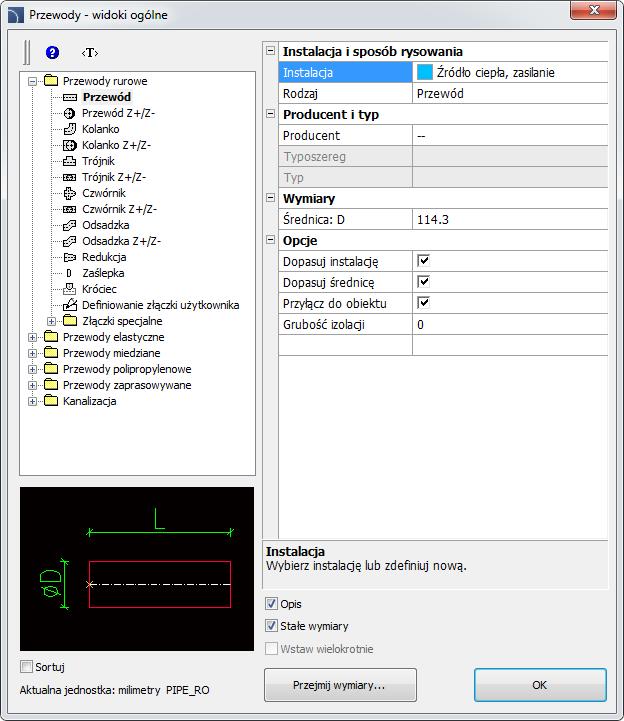
Task: Click the Przewody elastyczne folder icon
Action: pos(51,337)
